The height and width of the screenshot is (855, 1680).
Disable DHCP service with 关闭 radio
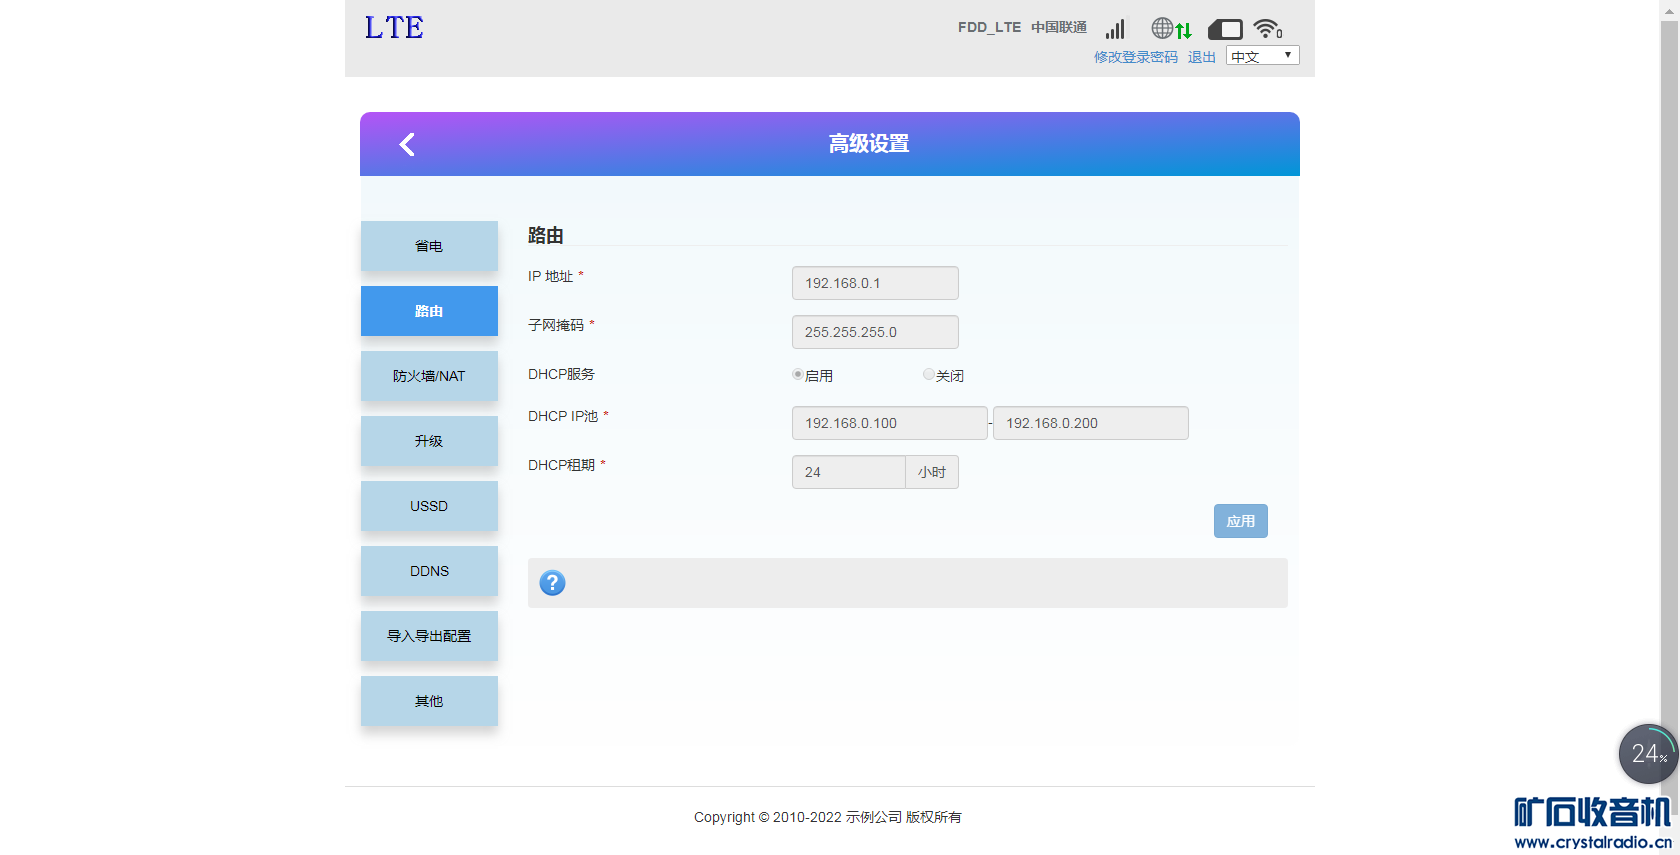pyautogui.click(x=929, y=375)
